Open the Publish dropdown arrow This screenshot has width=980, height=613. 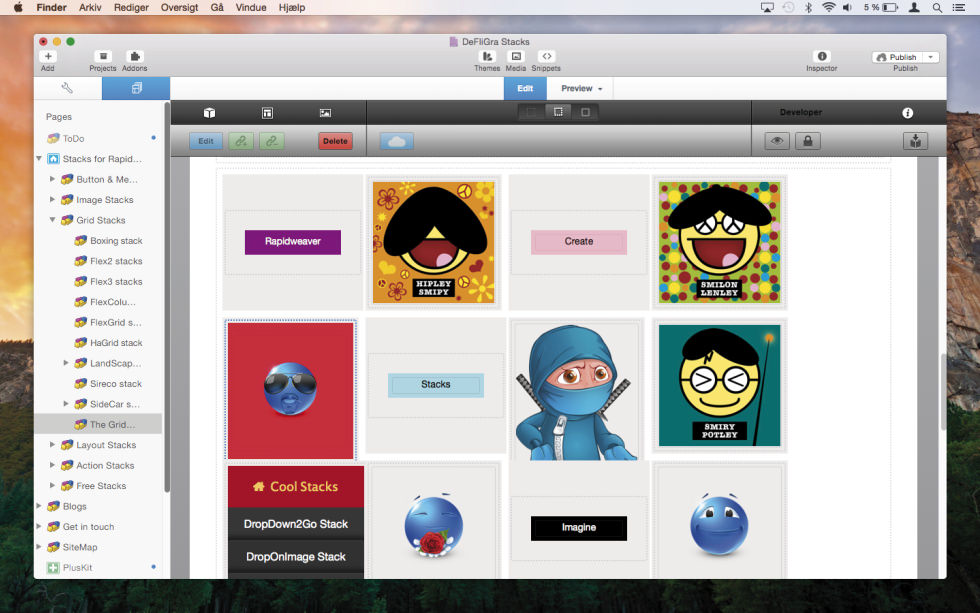click(931, 57)
